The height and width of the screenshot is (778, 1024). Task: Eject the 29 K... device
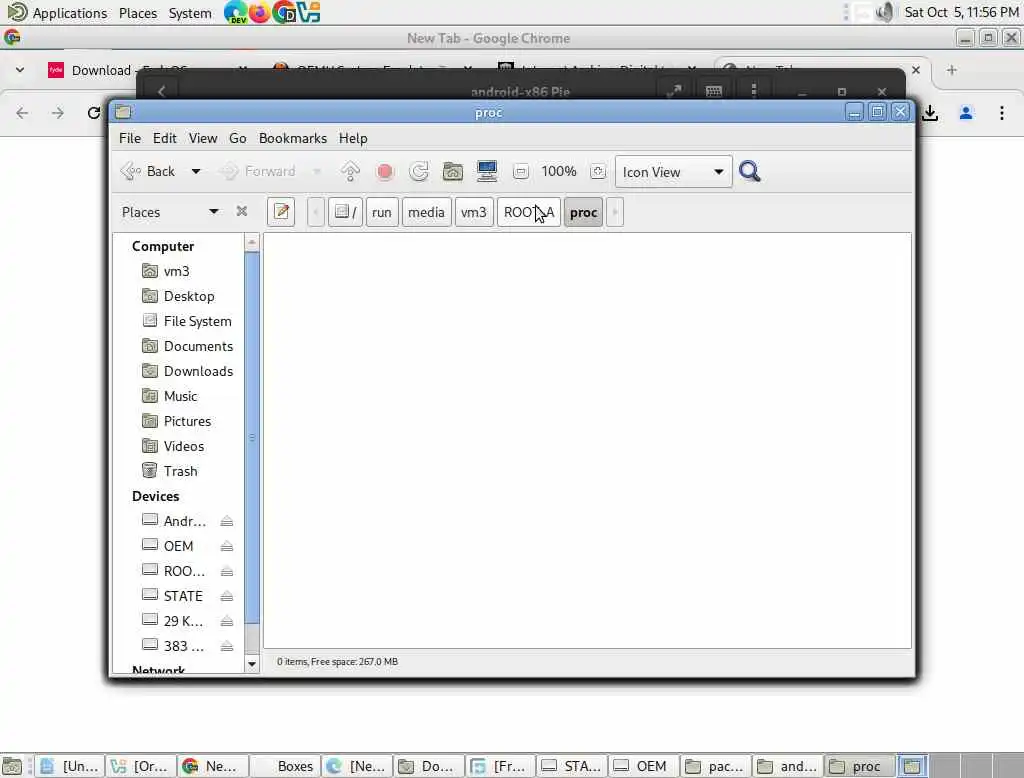click(x=227, y=621)
